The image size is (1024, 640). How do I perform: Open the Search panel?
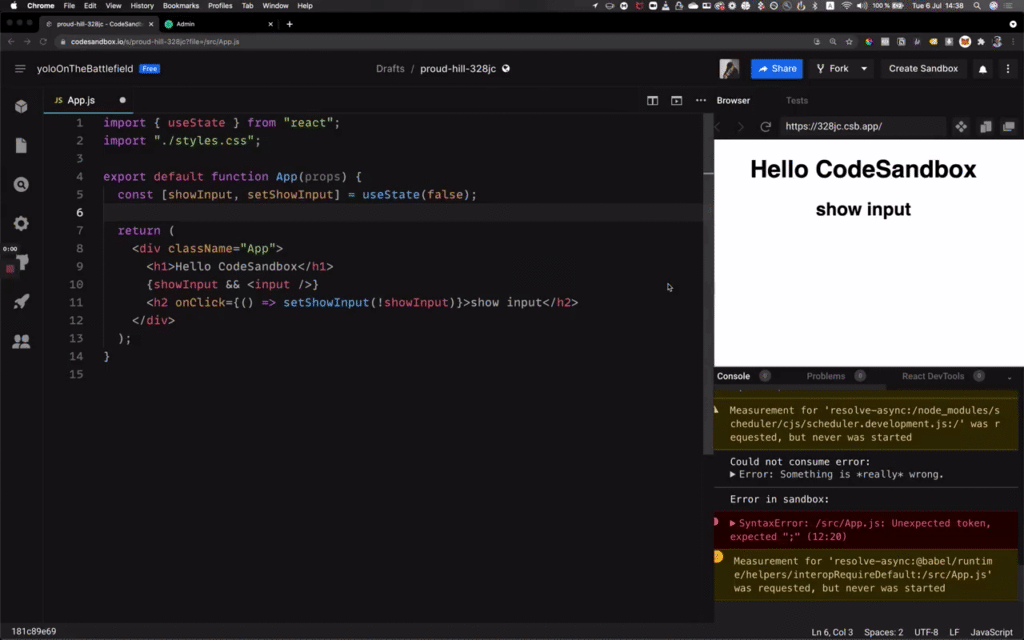coord(20,184)
